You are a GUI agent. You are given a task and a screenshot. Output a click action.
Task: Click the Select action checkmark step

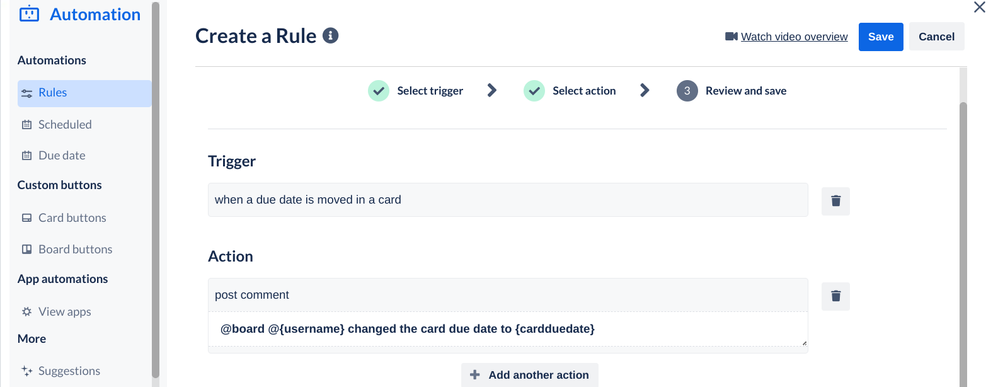(x=535, y=91)
